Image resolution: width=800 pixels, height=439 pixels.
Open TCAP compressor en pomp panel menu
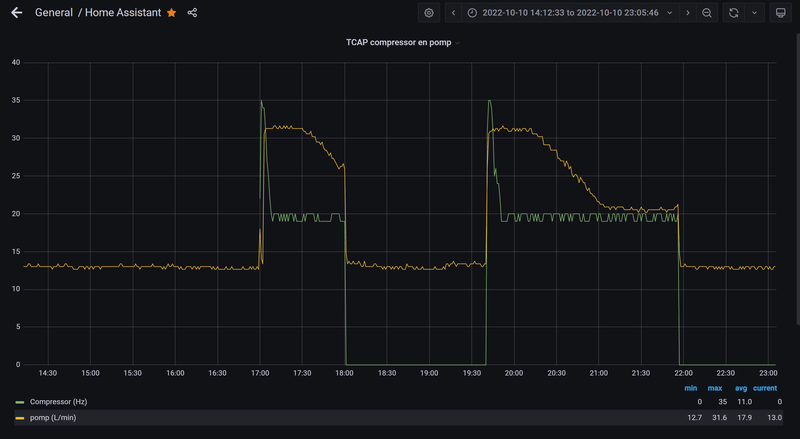[x=403, y=42]
